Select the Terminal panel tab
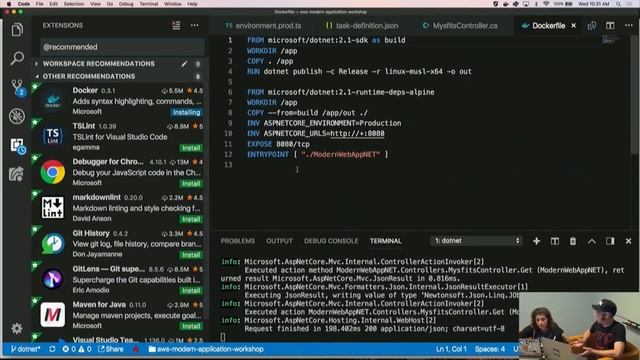 click(386, 241)
